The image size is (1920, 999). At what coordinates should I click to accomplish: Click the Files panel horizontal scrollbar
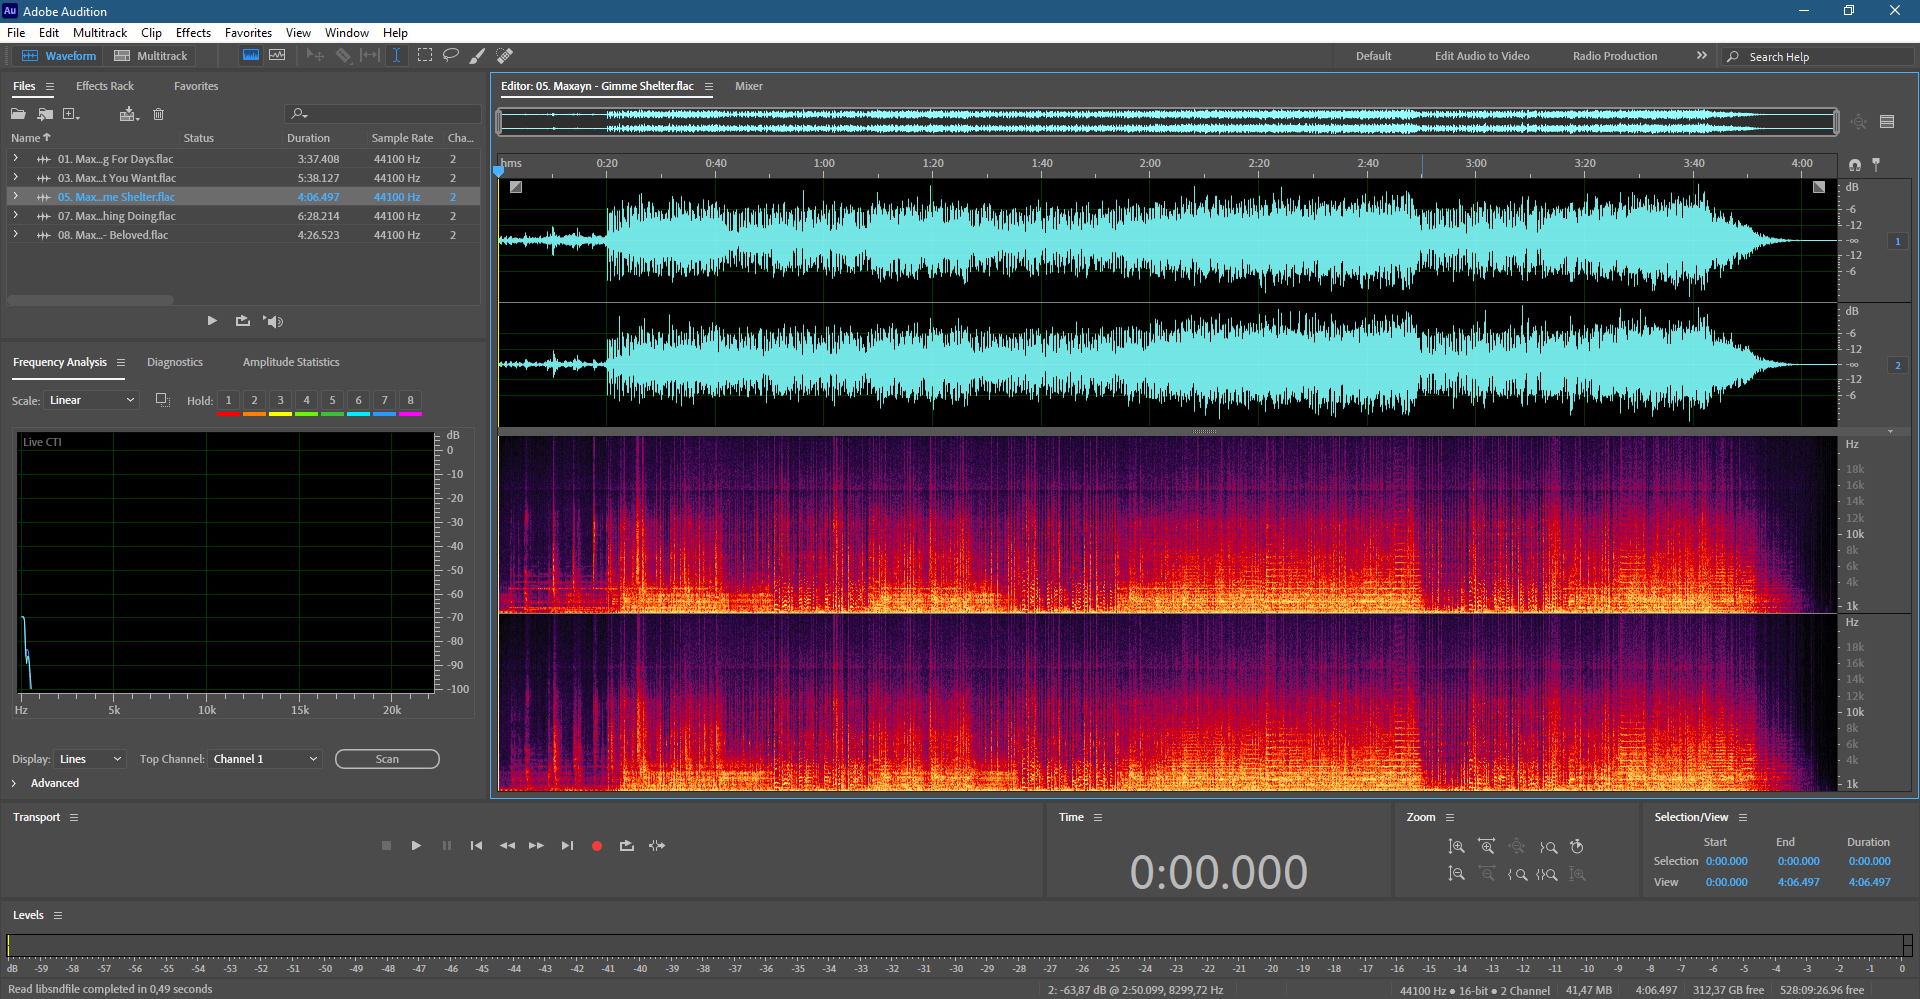pyautogui.click(x=90, y=299)
